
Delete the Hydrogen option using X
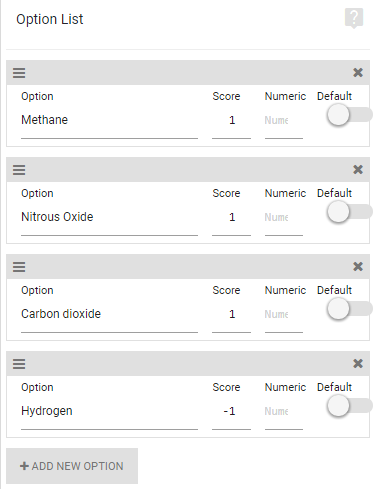(358, 363)
